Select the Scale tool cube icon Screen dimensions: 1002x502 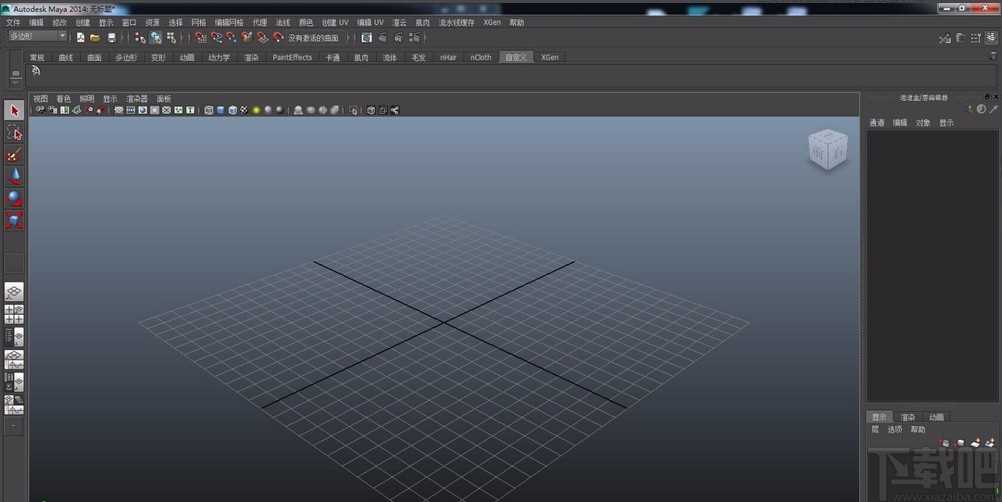[14, 221]
